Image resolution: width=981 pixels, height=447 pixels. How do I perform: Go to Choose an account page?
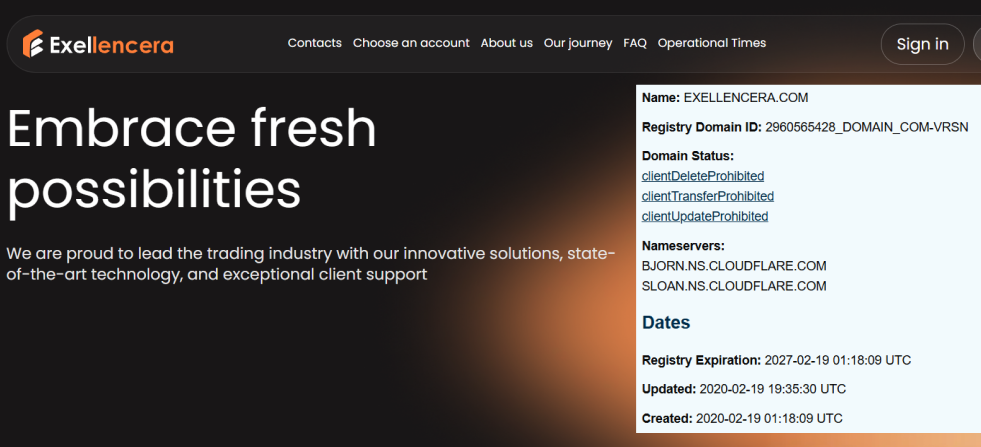tap(411, 43)
